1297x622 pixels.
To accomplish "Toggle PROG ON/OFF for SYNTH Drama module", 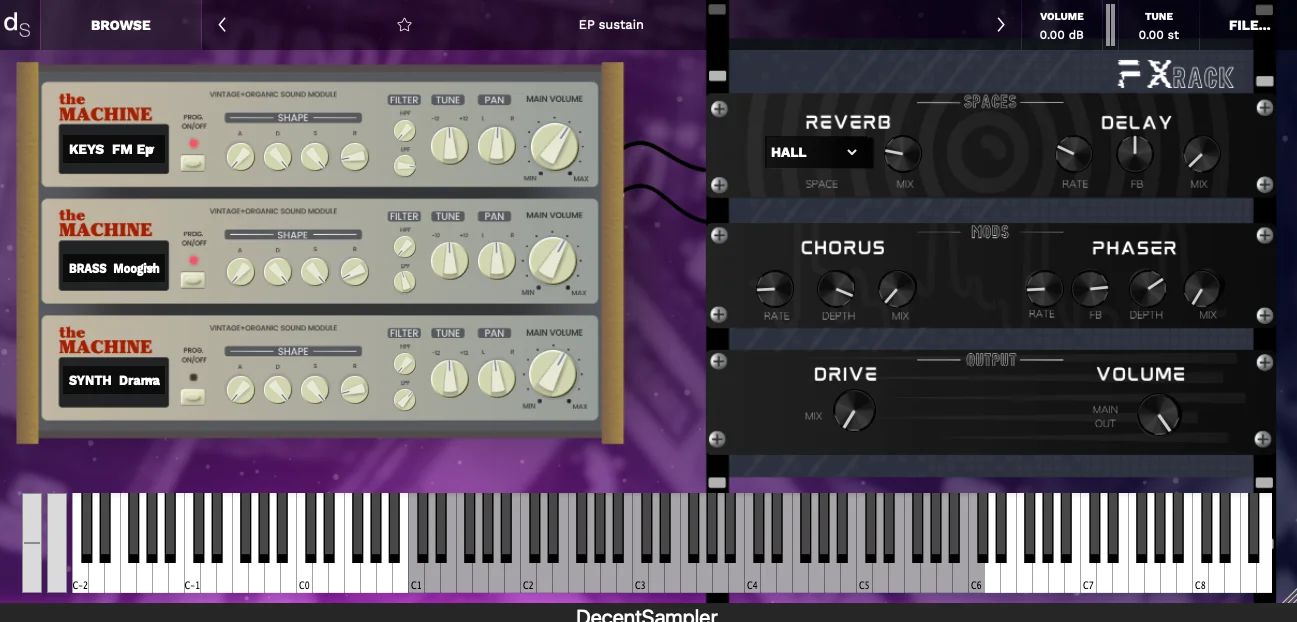I will (193, 397).
